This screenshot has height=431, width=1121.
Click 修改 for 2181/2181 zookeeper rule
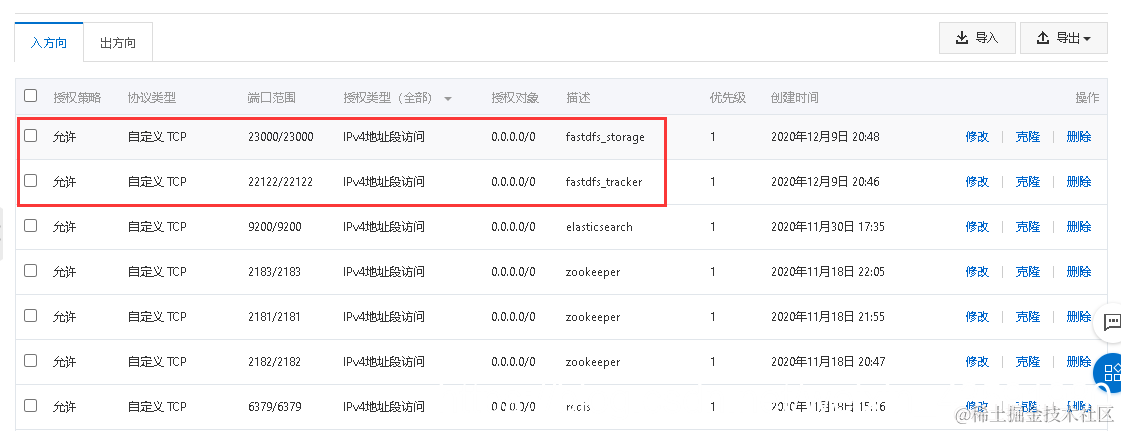pos(977,317)
